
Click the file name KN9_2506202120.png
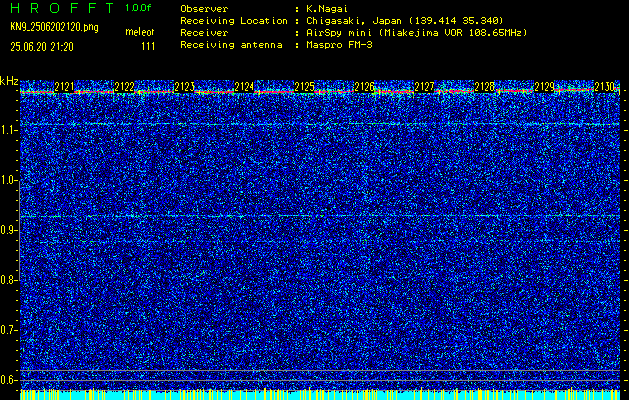point(54,27)
